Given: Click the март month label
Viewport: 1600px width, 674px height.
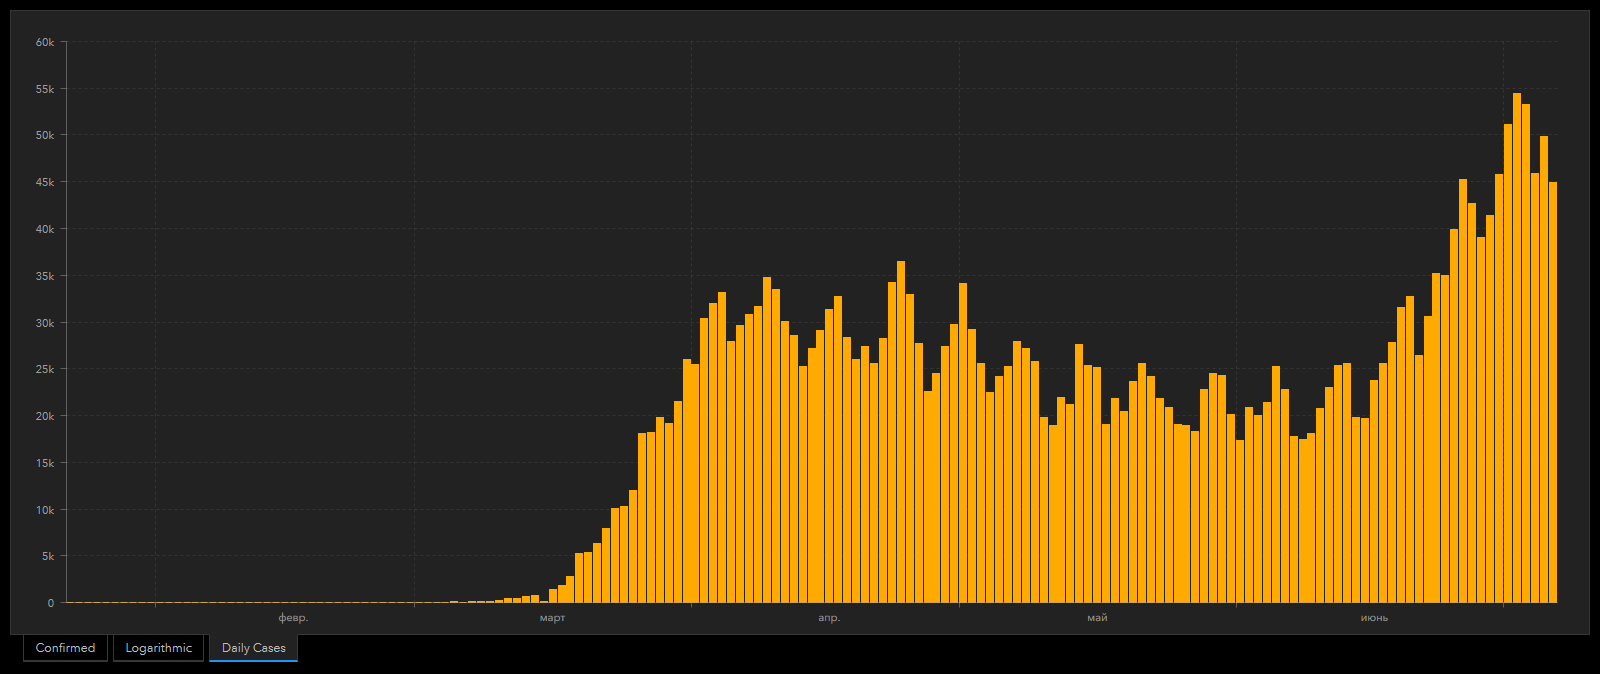Looking at the screenshot, I should coord(552,618).
